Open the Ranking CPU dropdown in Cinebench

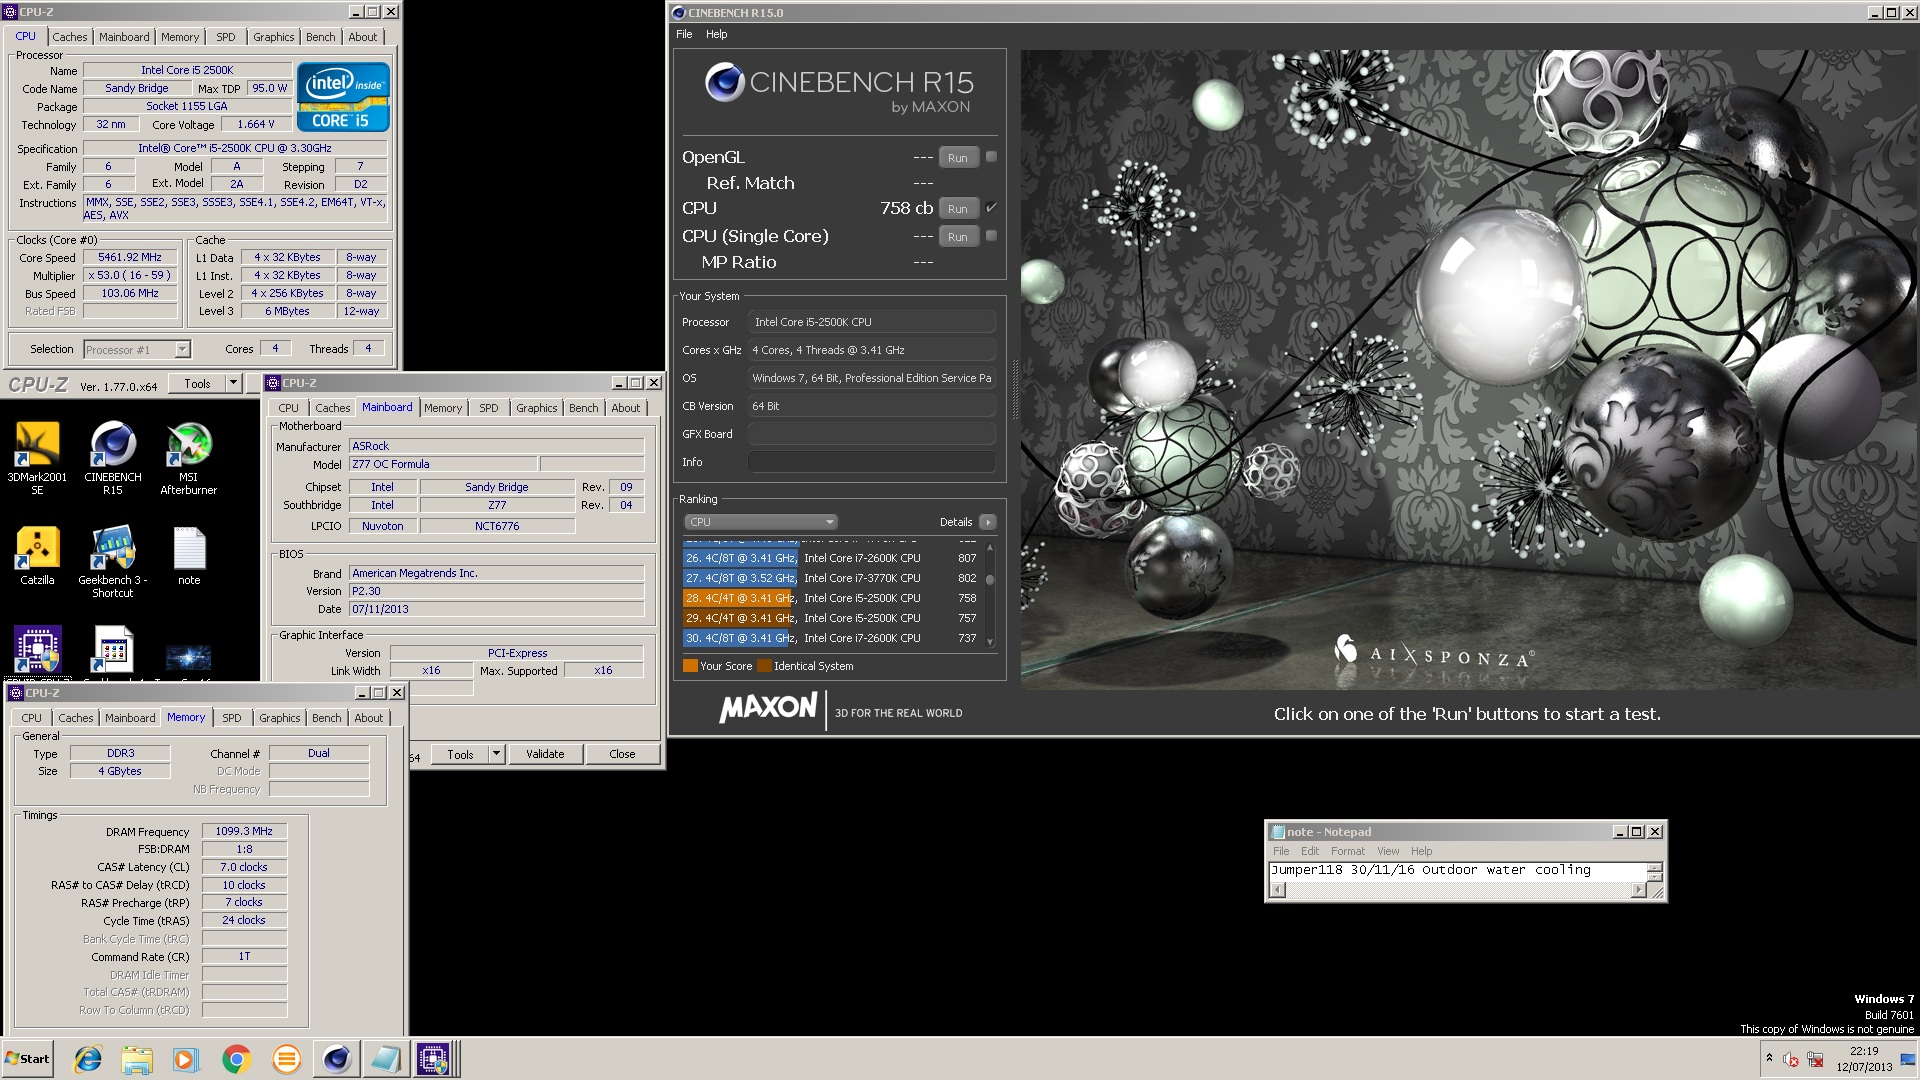tap(760, 522)
